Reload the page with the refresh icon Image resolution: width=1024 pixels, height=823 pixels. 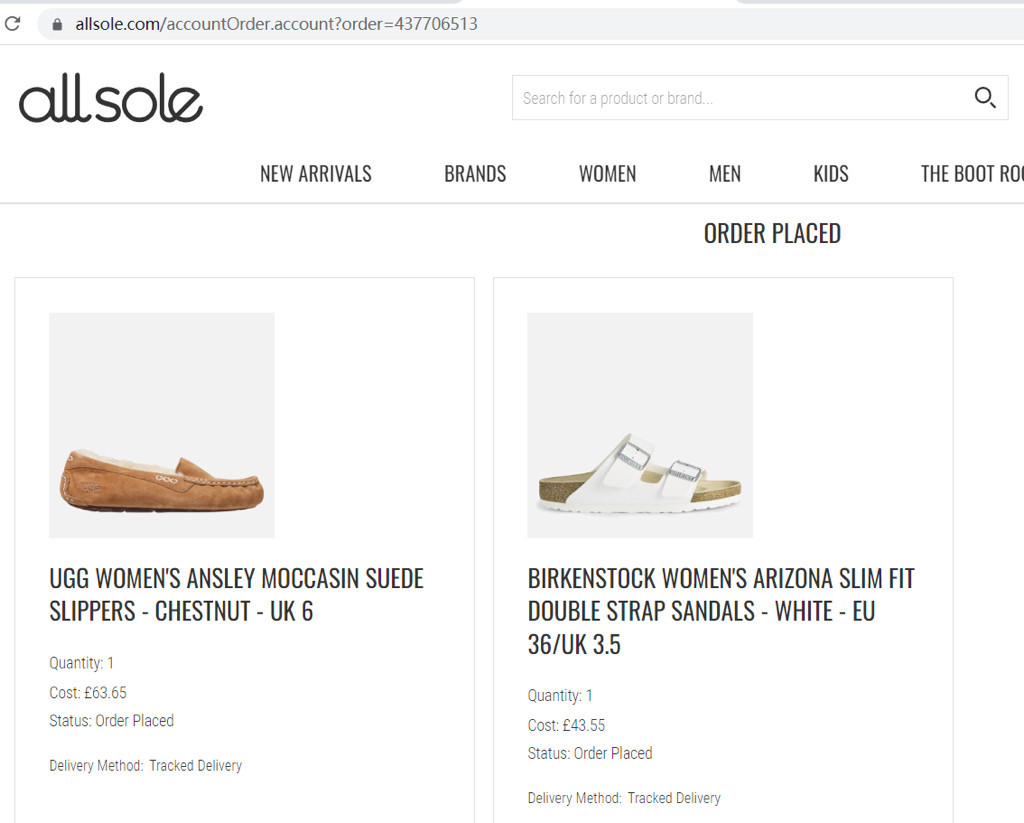(12, 24)
